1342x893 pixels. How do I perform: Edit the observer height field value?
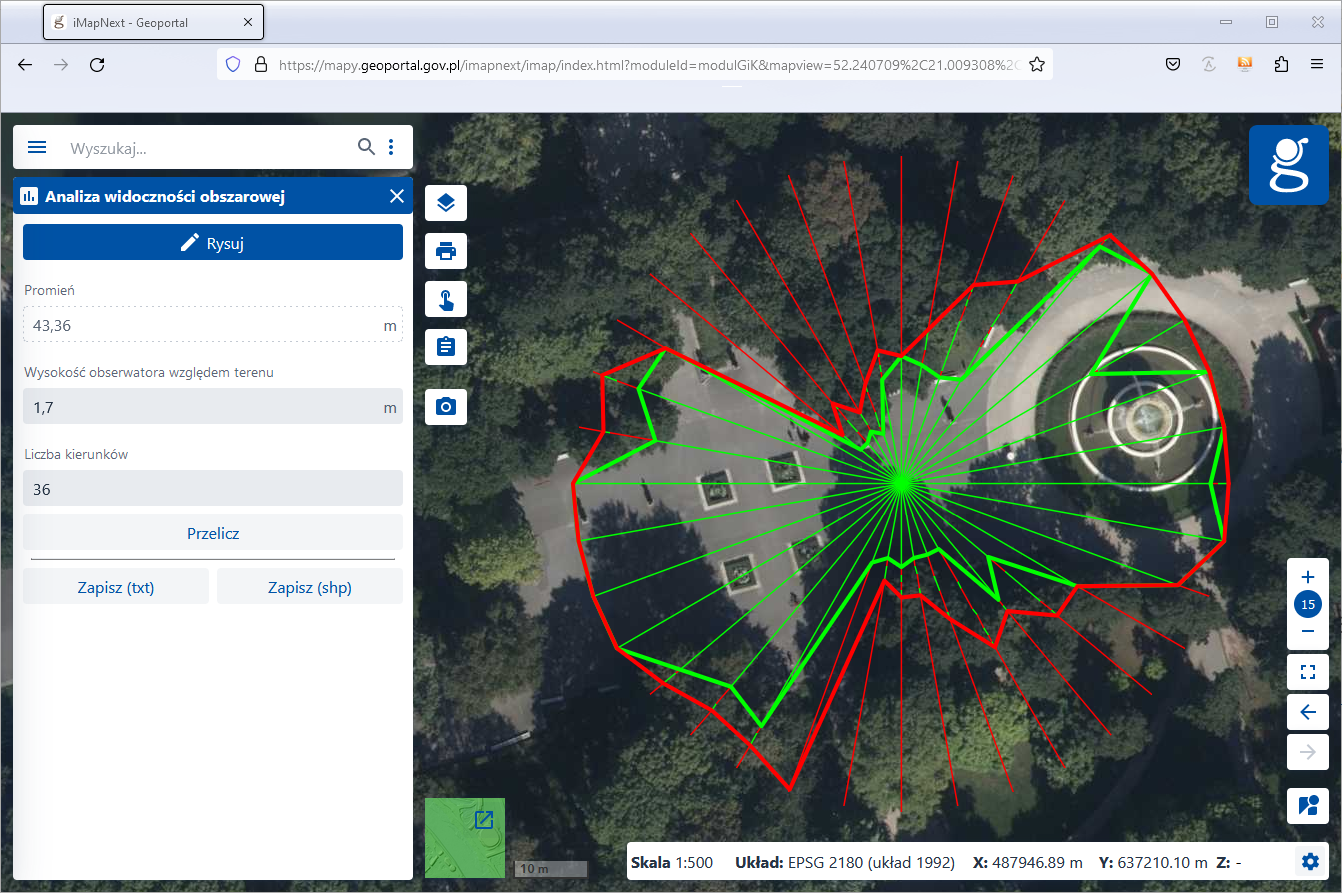(200, 407)
